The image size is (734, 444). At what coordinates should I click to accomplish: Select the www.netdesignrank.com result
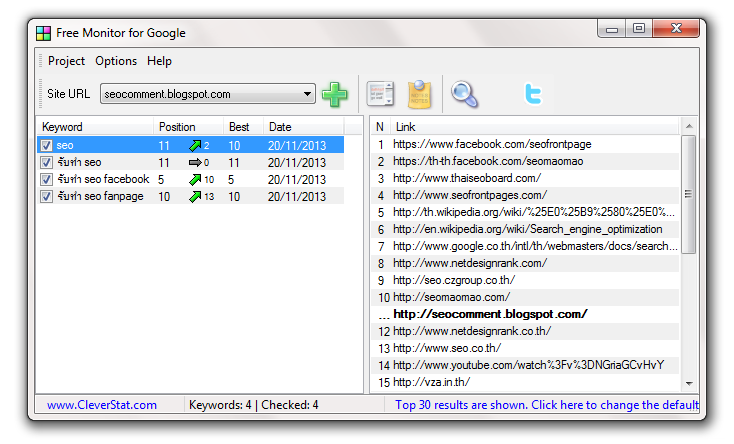click(470, 263)
